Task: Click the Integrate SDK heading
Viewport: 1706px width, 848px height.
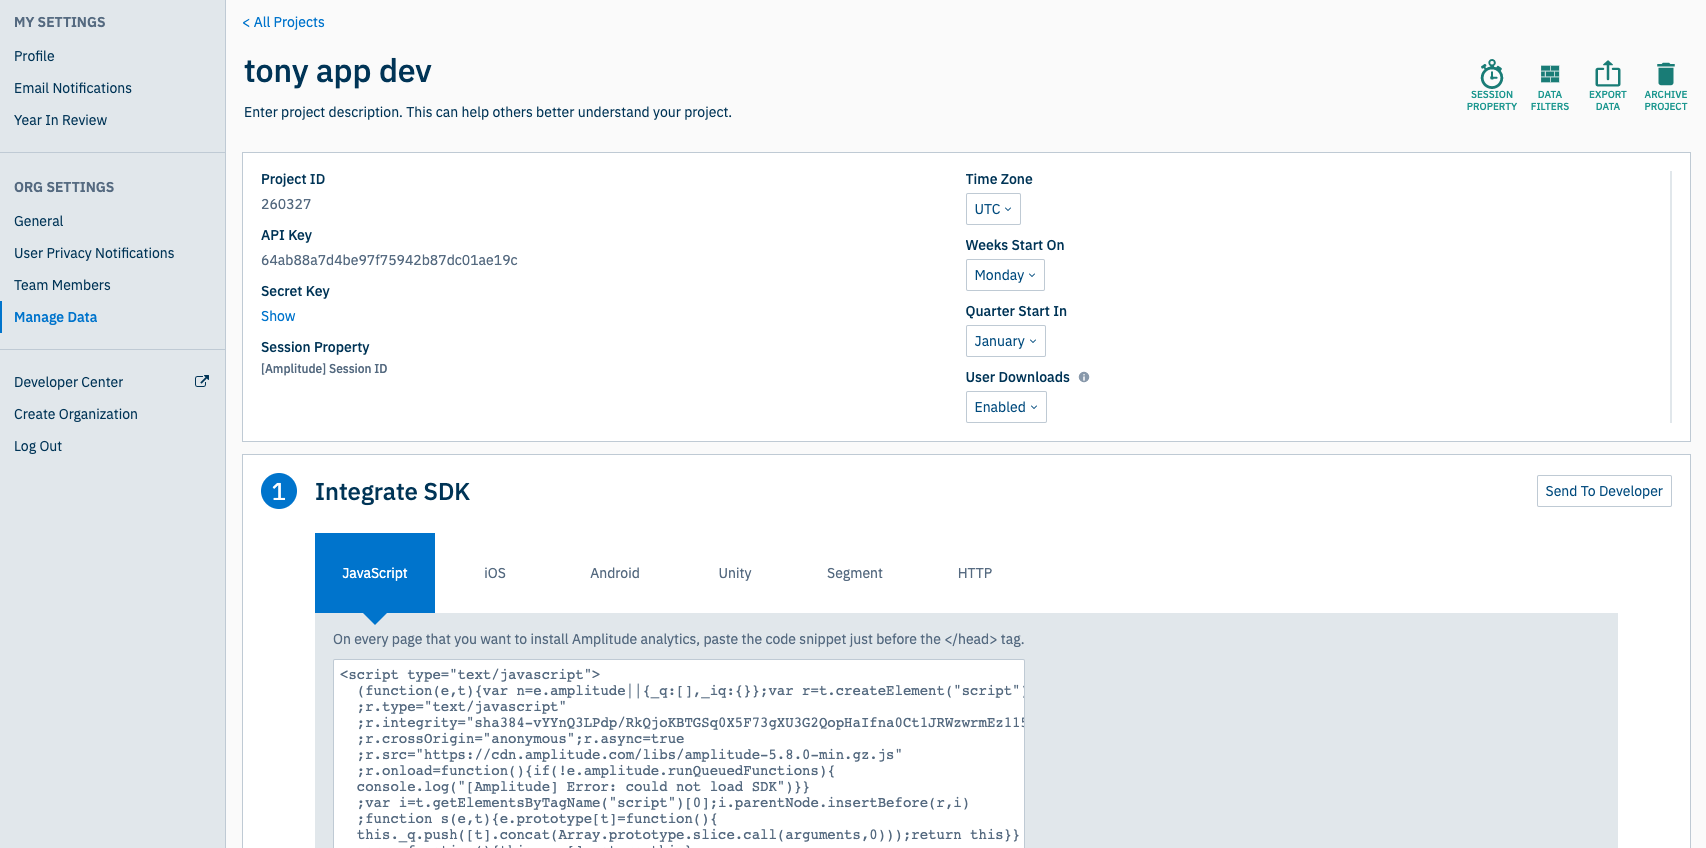Action: [392, 492]
